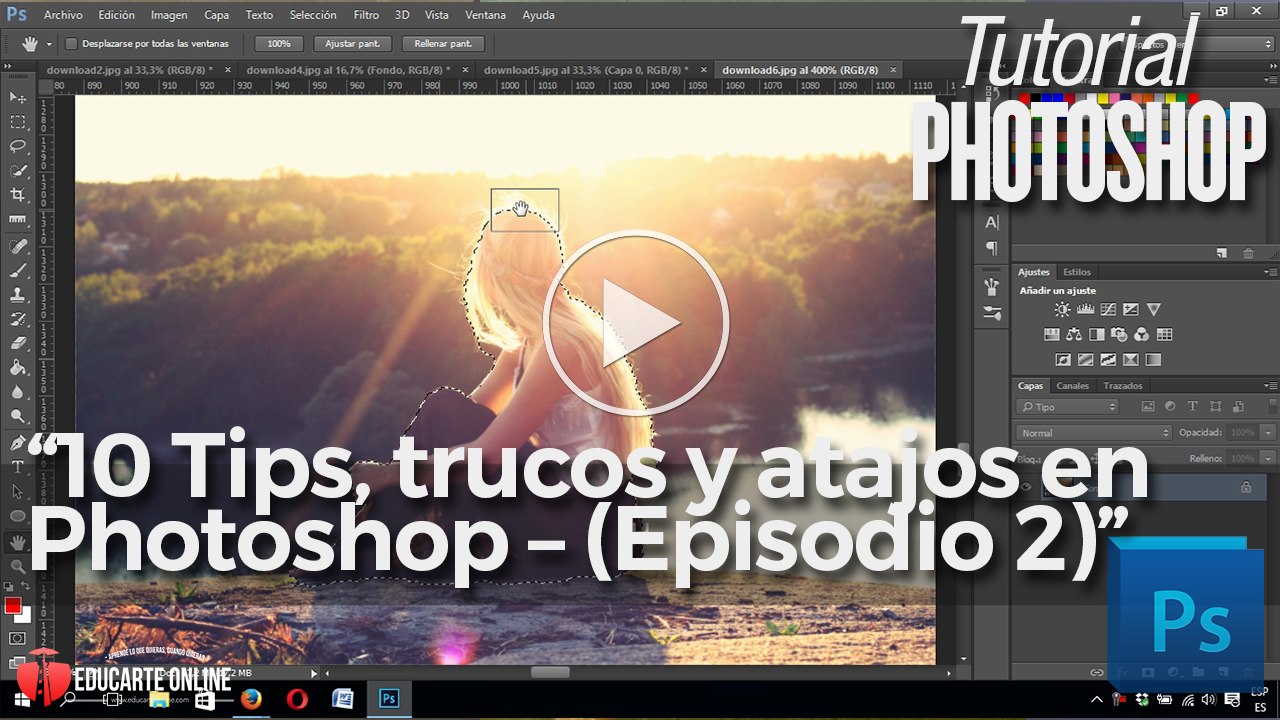Viewport: 1280px width, 720px height.
Task: Open Firefox from the taskbar
Action: (251, 698)
